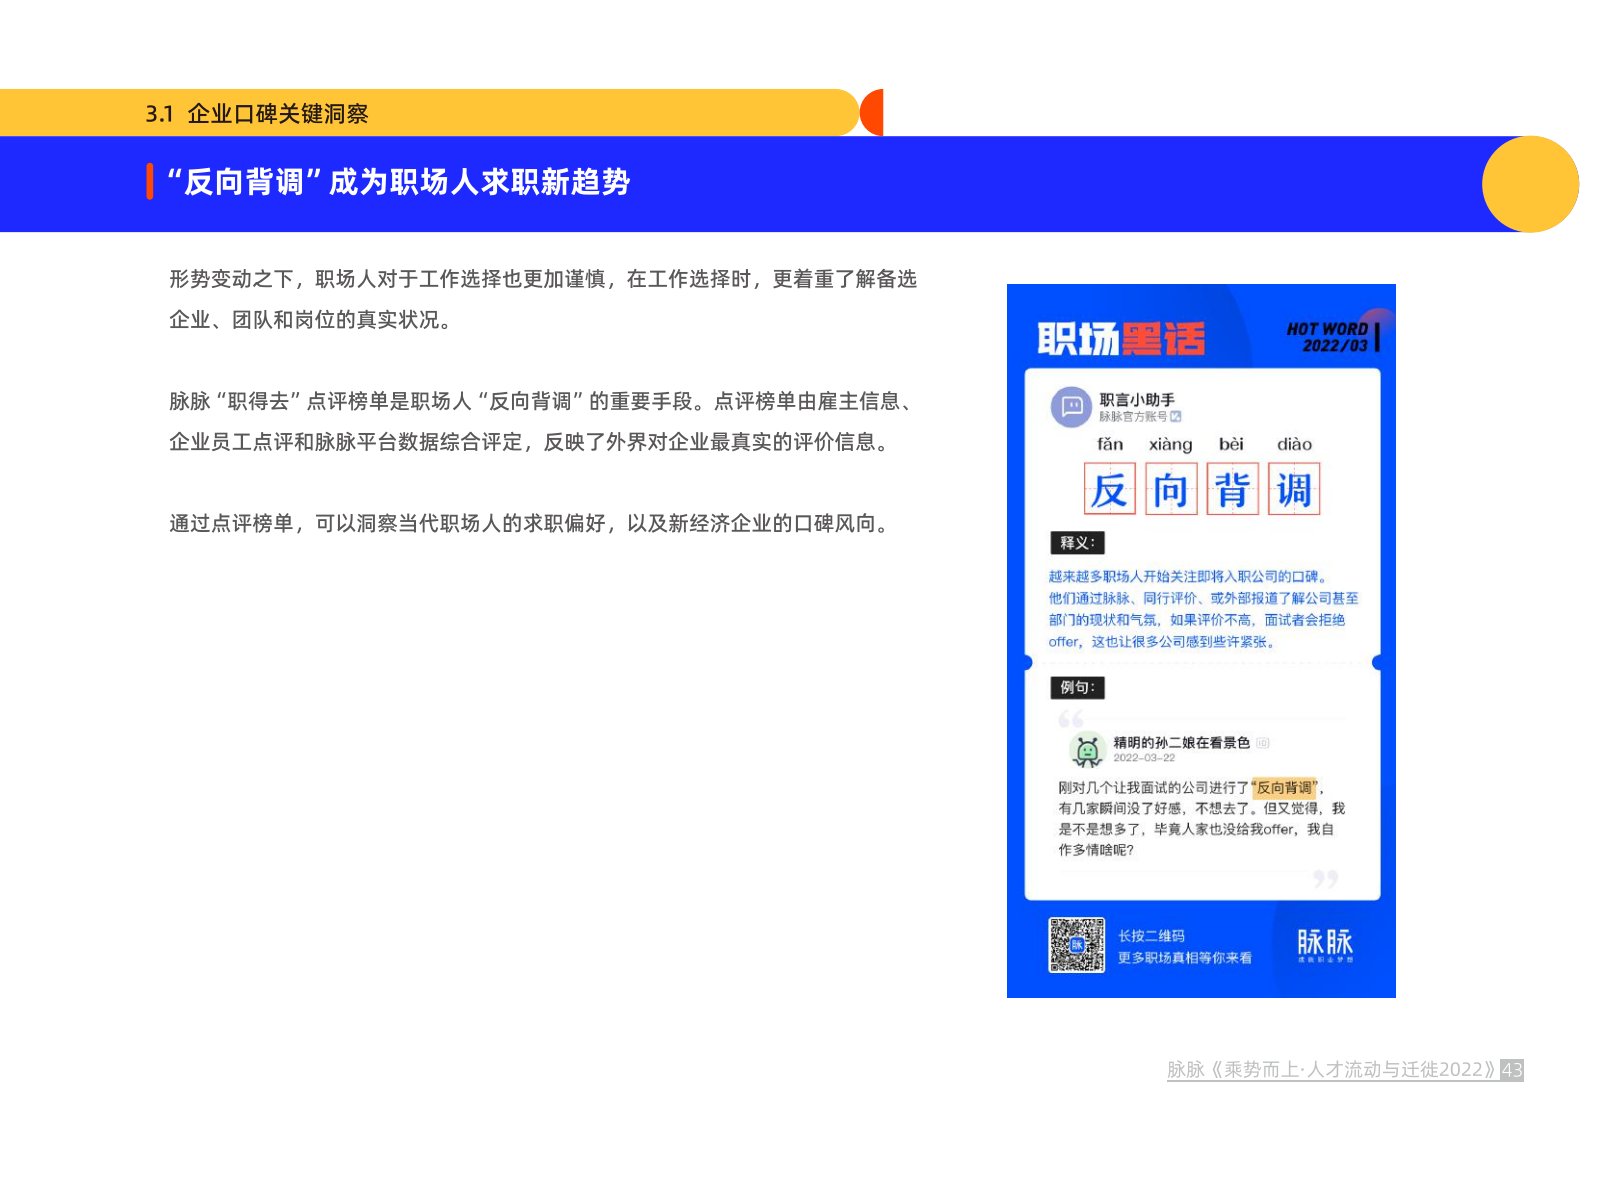Click the 长按二维码 text

click(x=1151, y=936)
